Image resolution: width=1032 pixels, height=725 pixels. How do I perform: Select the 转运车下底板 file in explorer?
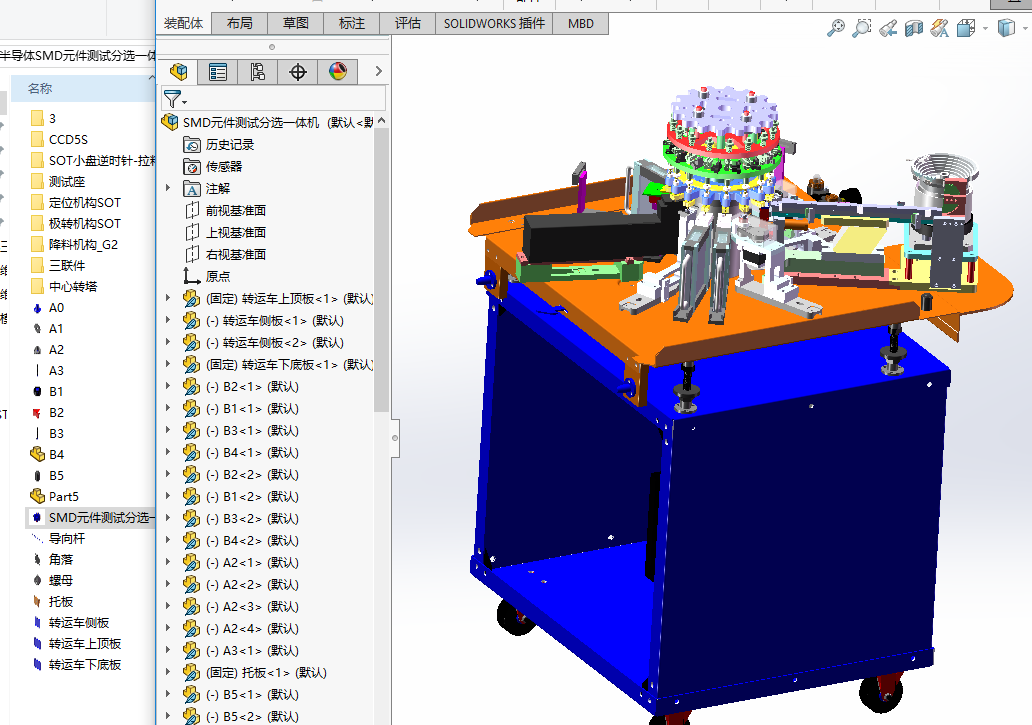(x=85, y=664)
